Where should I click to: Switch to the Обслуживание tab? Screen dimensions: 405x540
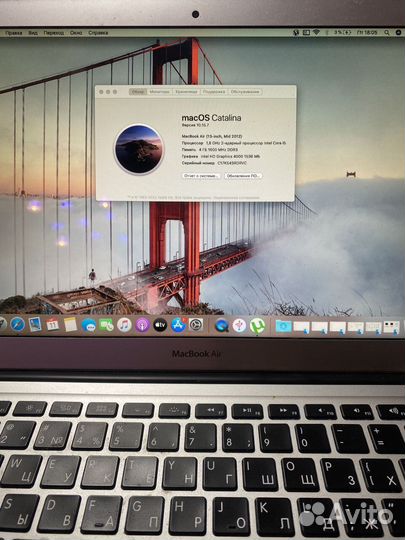tap(245, 92)
